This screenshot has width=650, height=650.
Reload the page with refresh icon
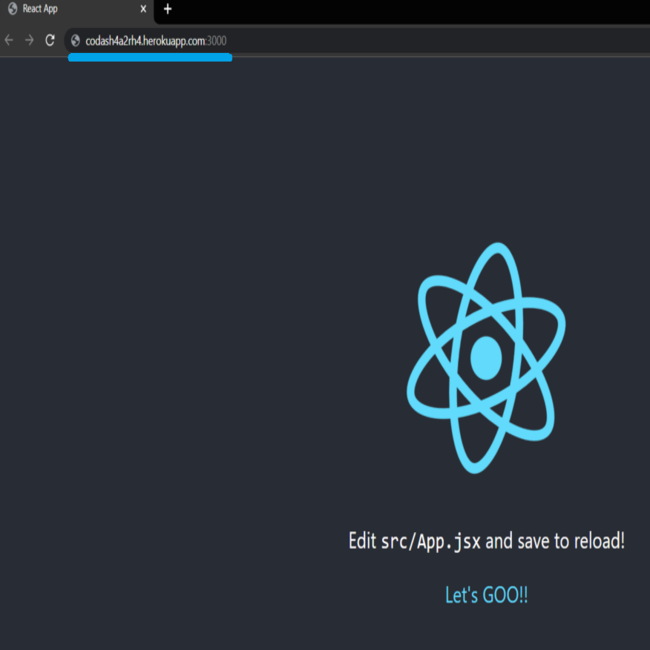[50, 40]
